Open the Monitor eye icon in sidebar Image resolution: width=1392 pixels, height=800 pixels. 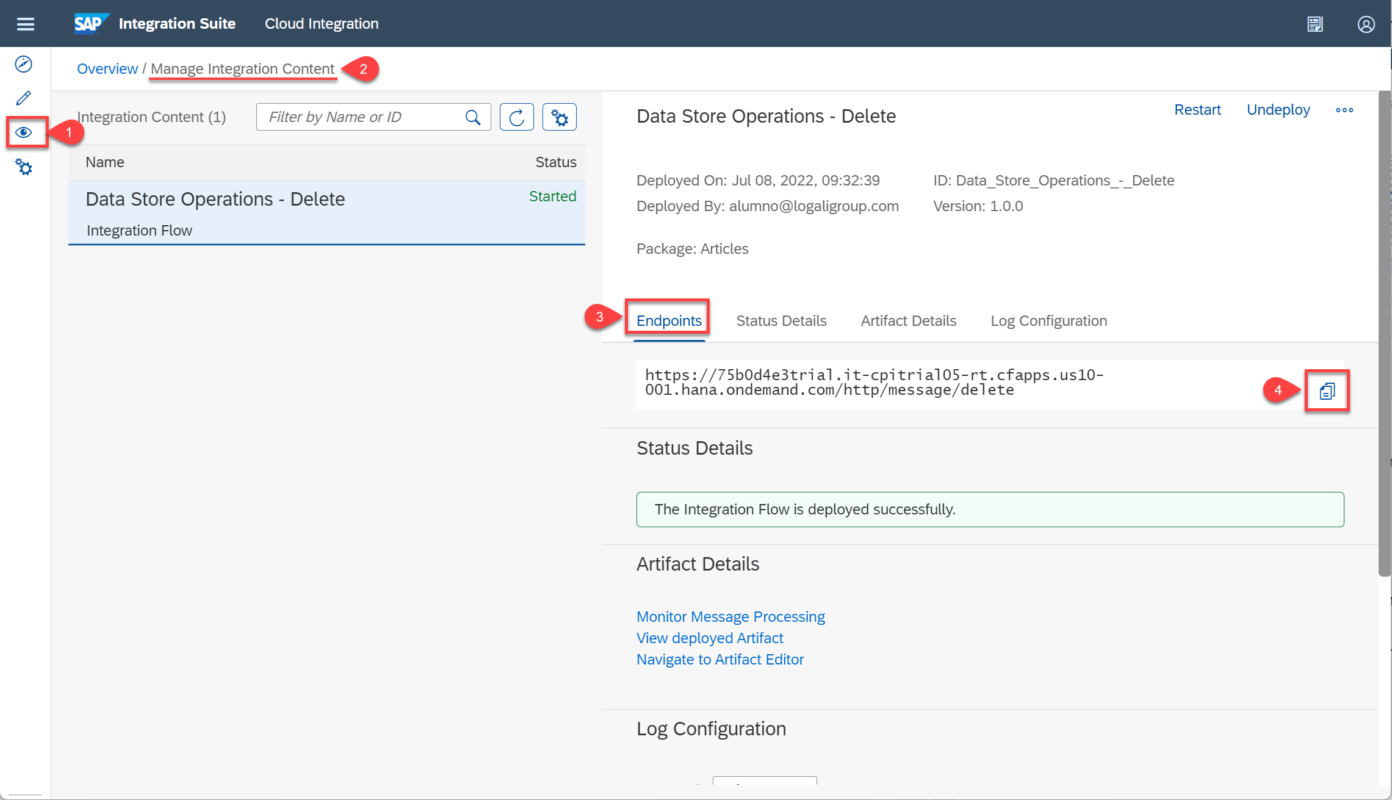coord(24,132)
